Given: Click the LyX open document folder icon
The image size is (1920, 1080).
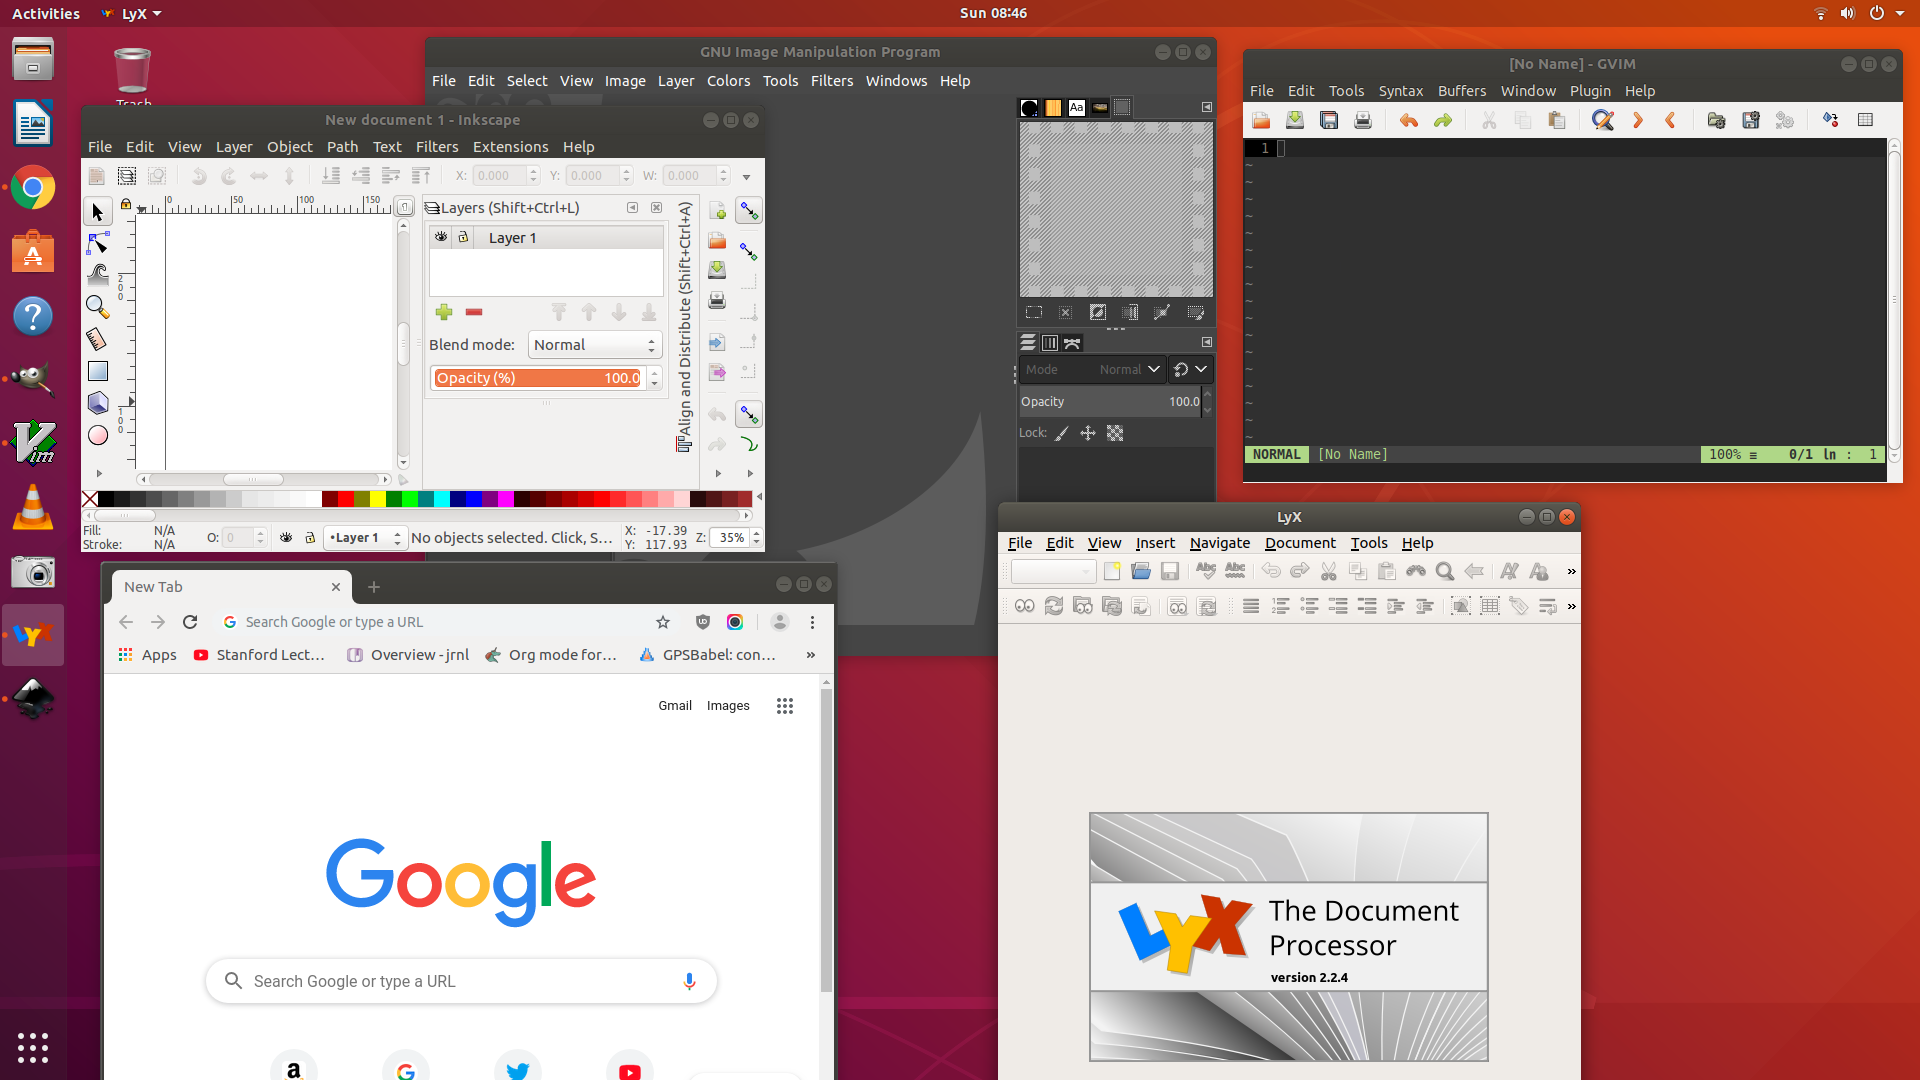Looking at the screenshot, I should (x=1141, y=571).
